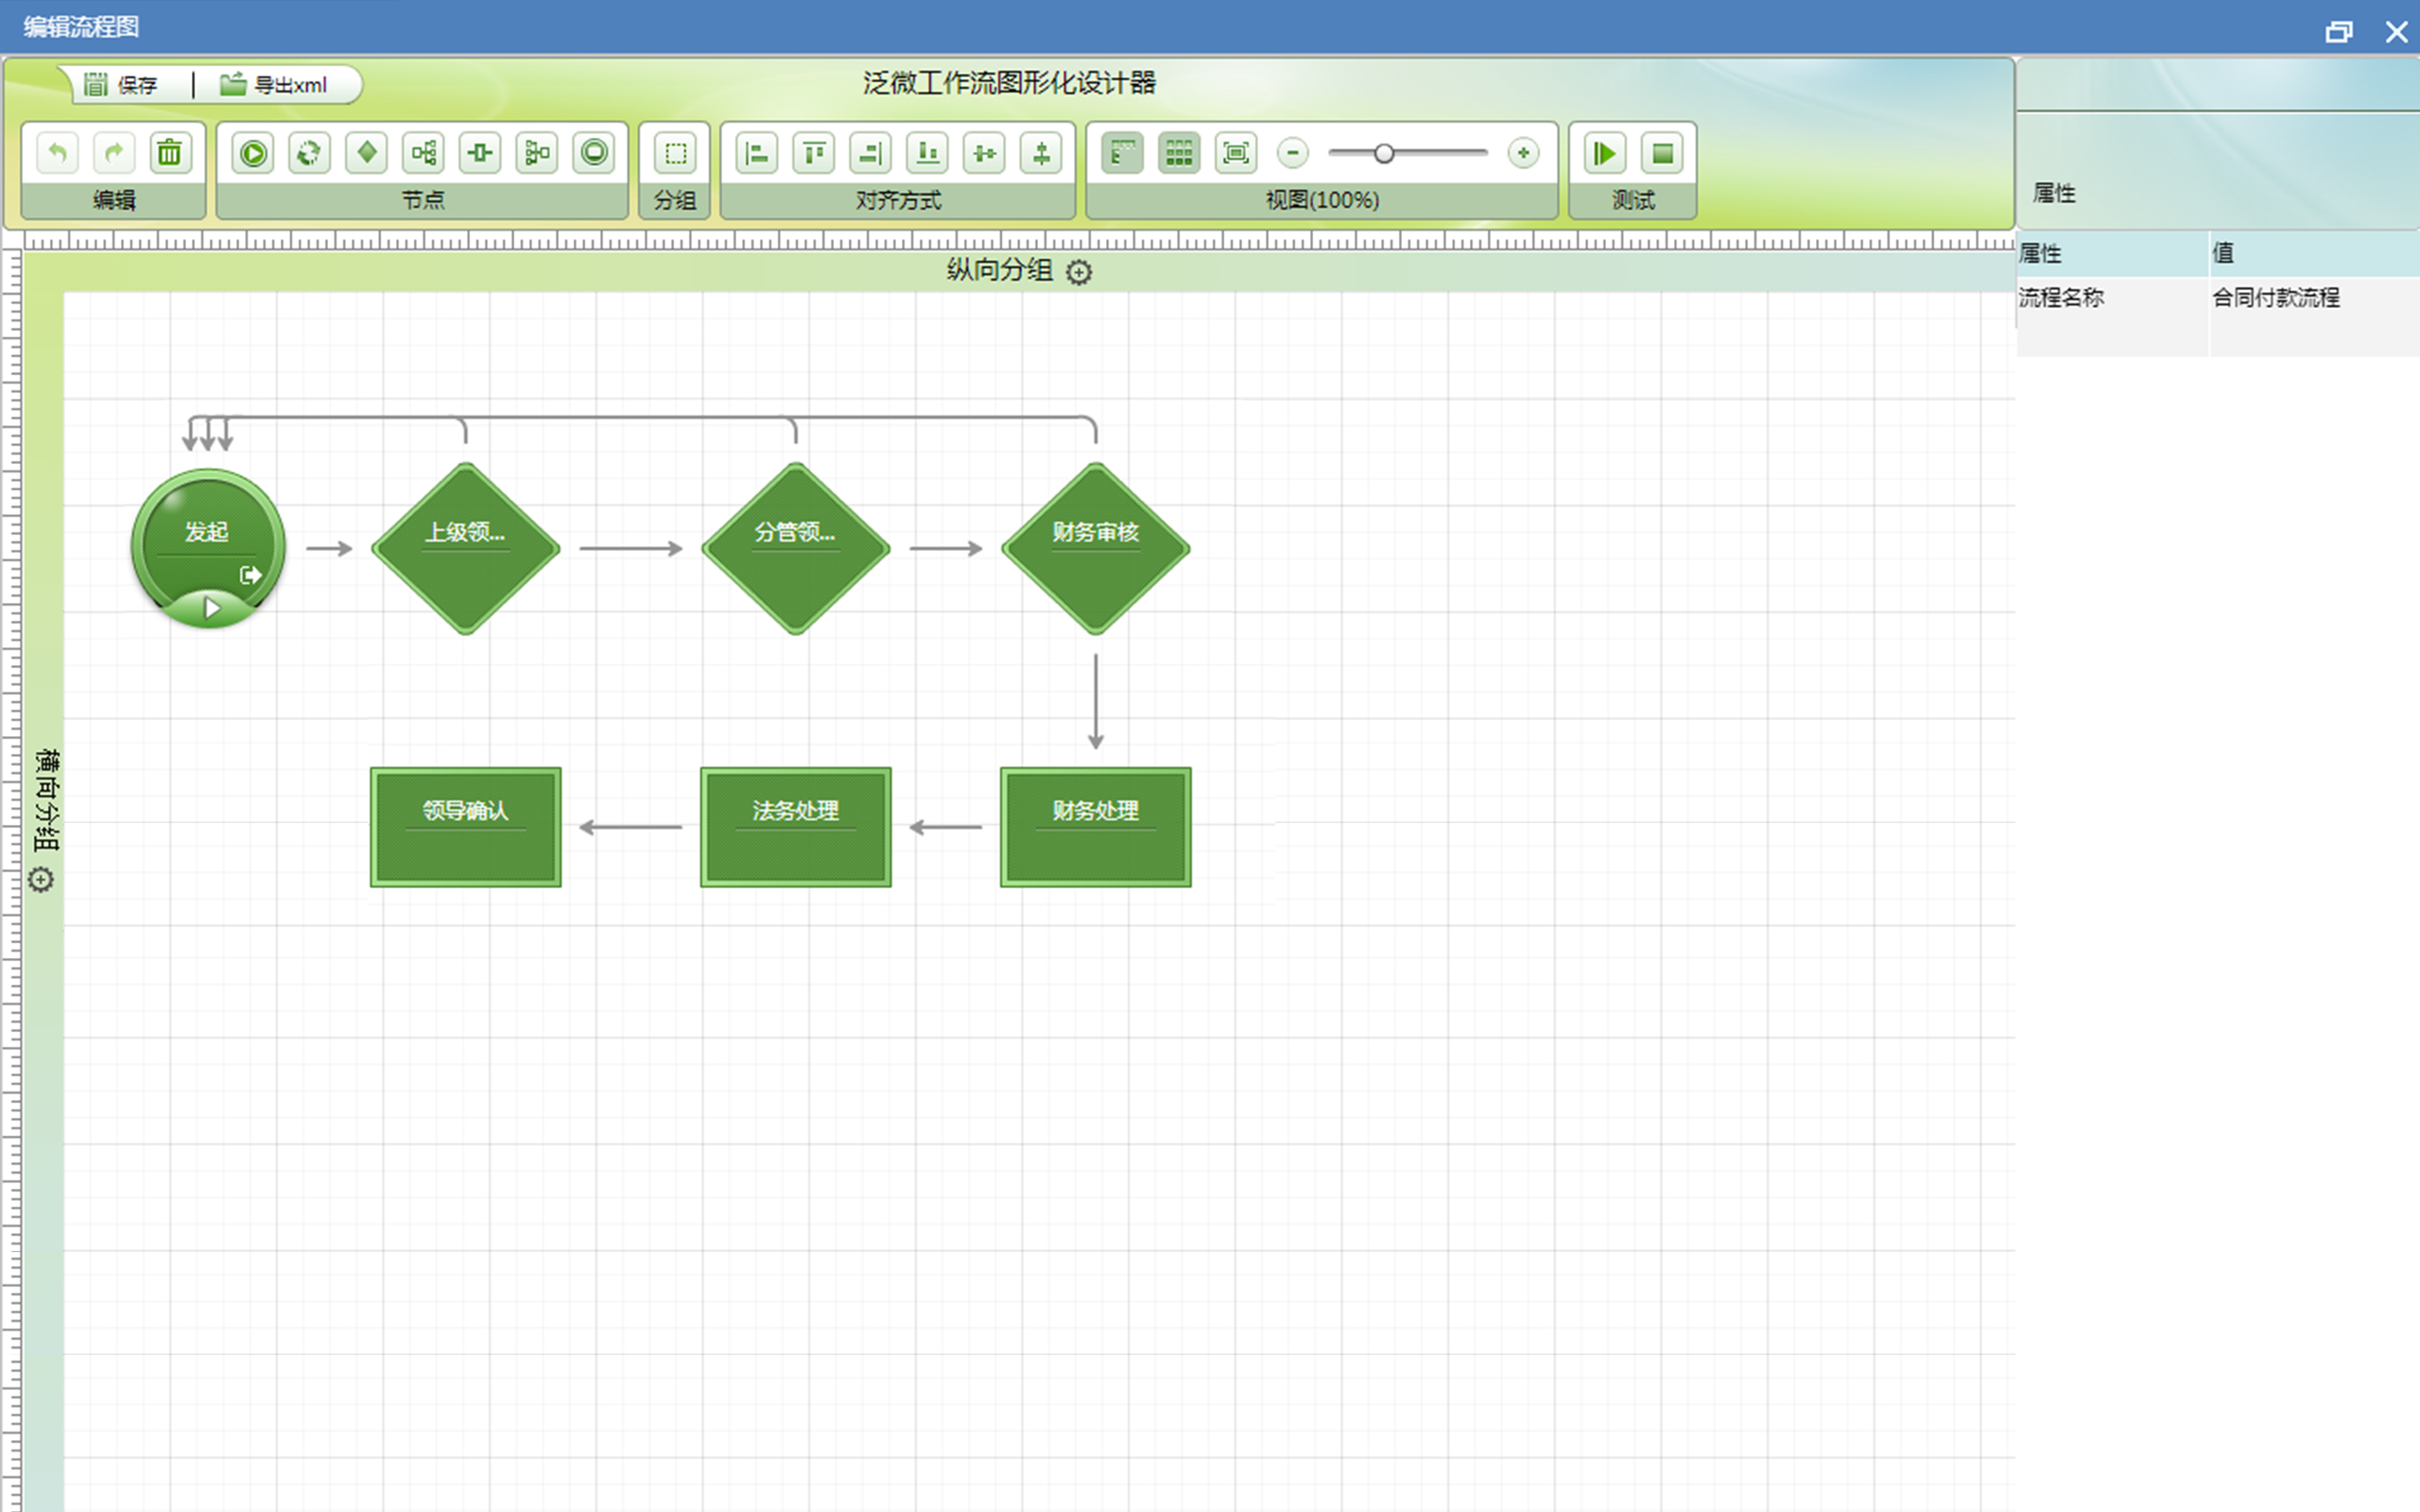
Task: Click the 导出xml export item
Action: pos(274,85)
